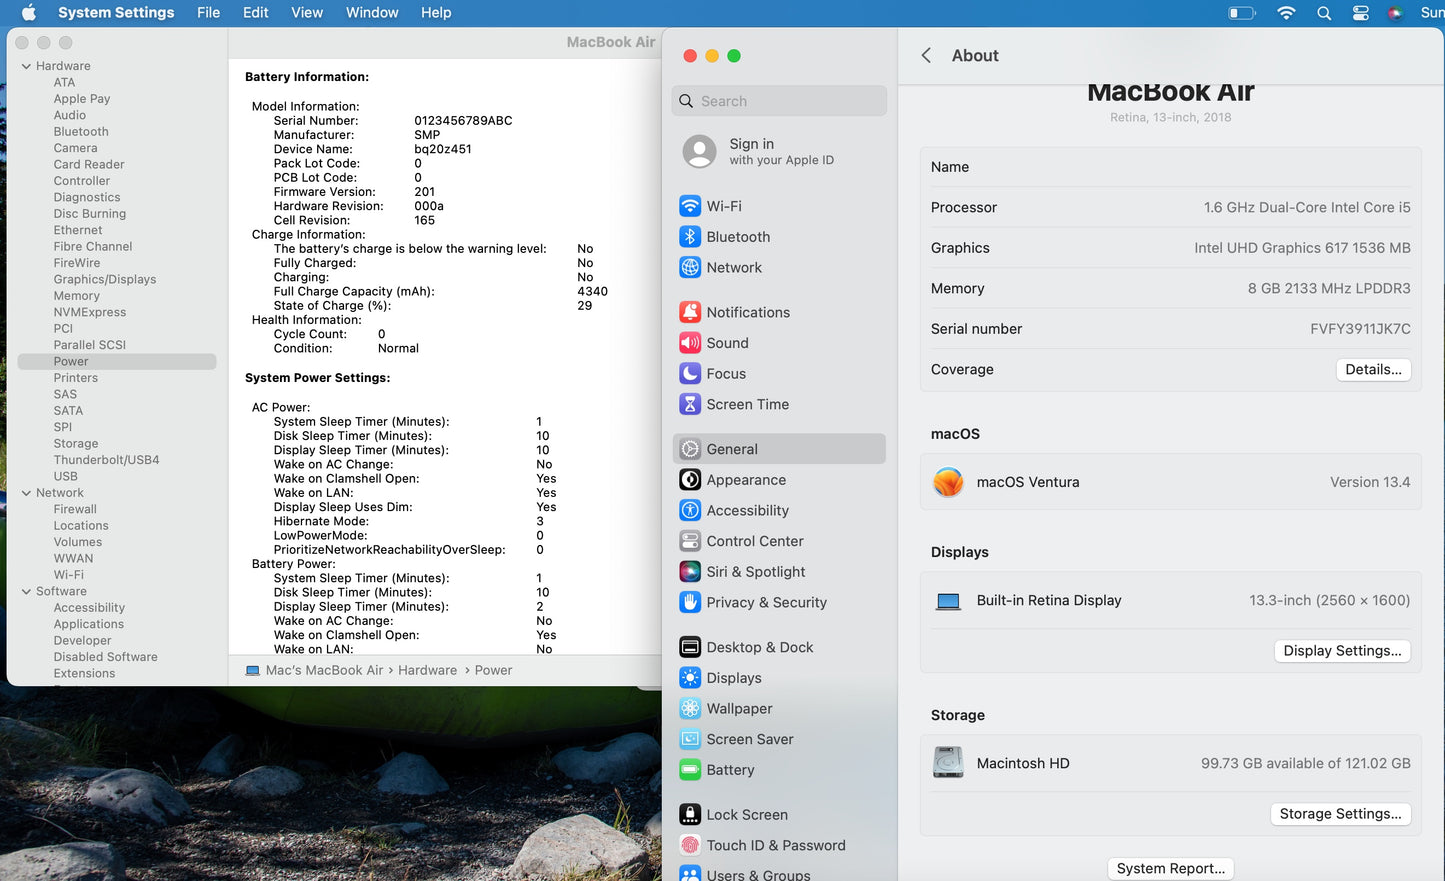Open Control Center from menu bar

click(x=1360, y=13)
